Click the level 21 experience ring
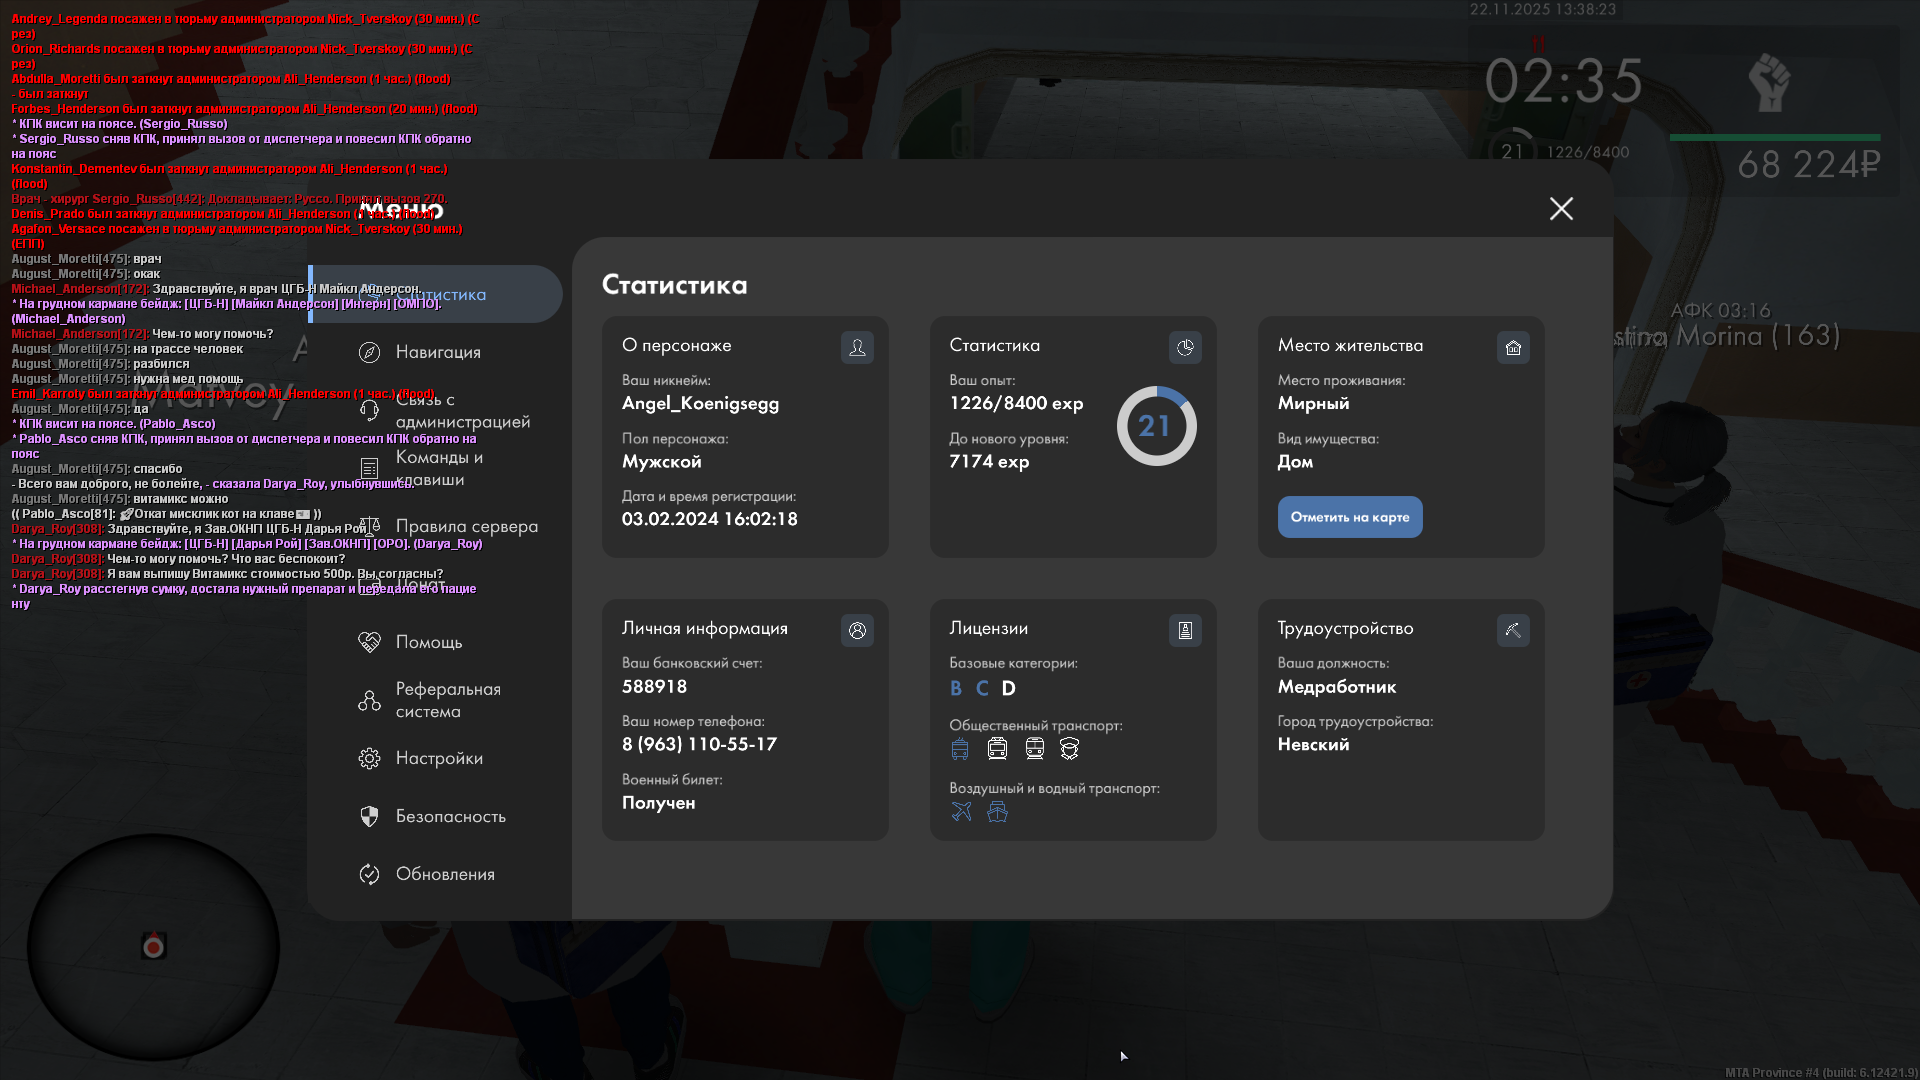The height and width of the screenshot is (1080, 1920). click(x=1156, y=426)
